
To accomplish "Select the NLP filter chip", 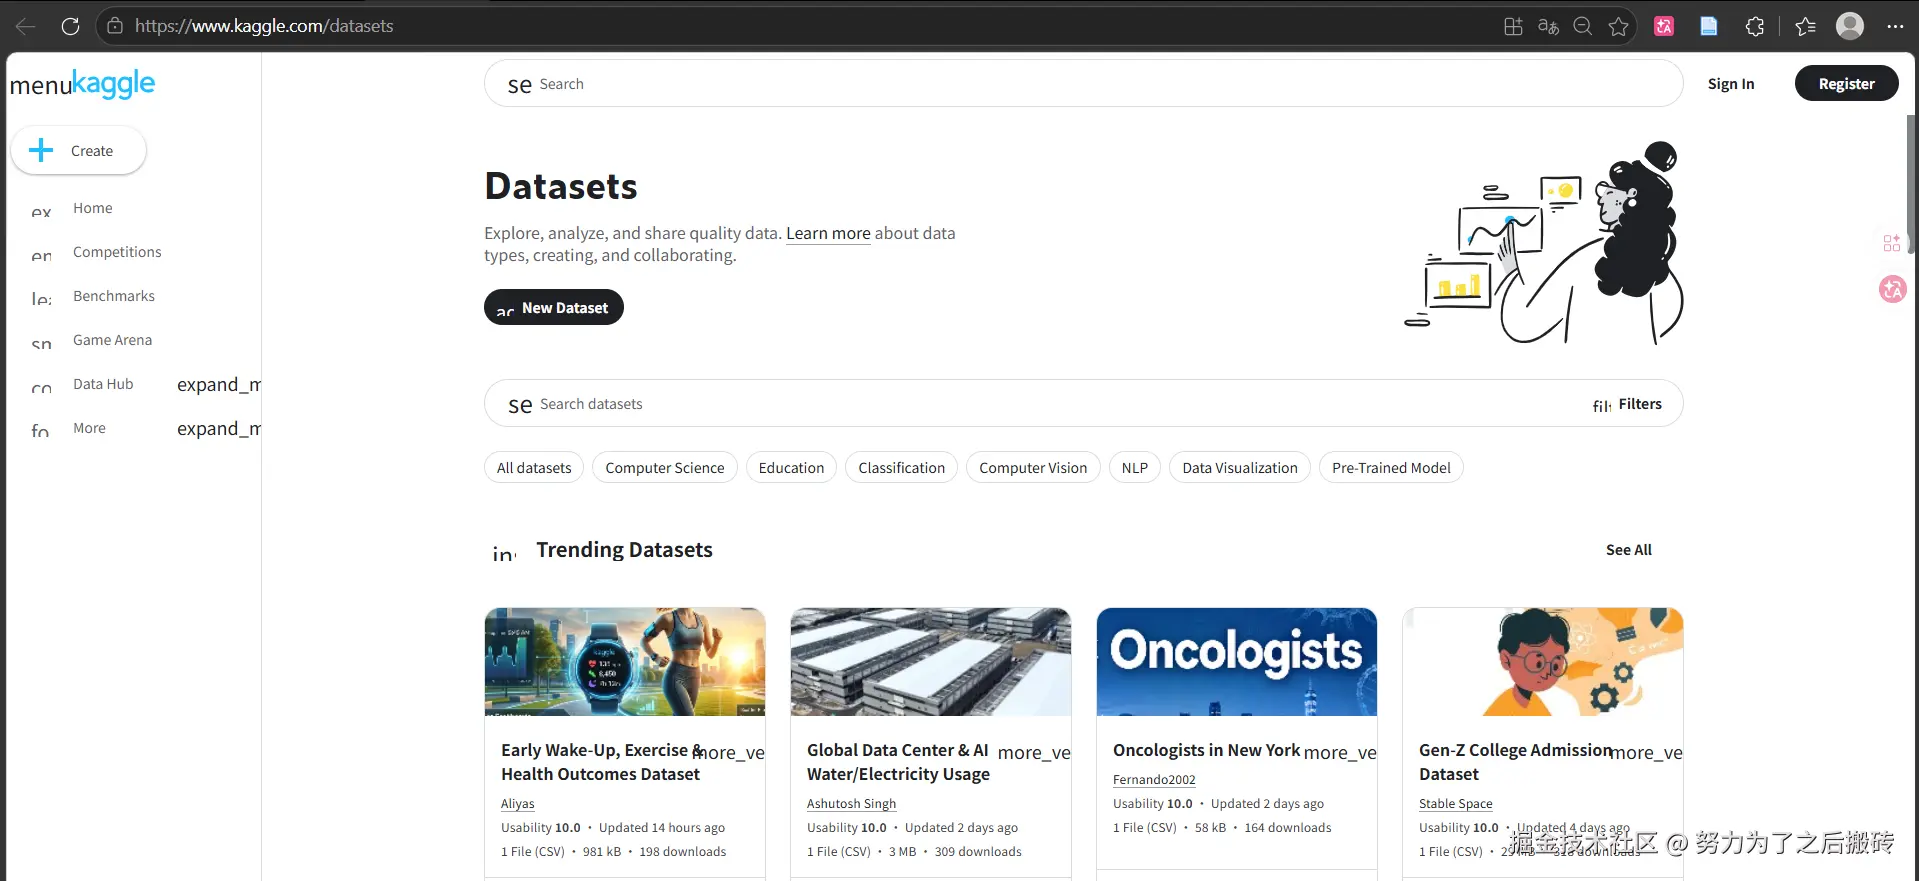I will click(x=1135, y=468).
